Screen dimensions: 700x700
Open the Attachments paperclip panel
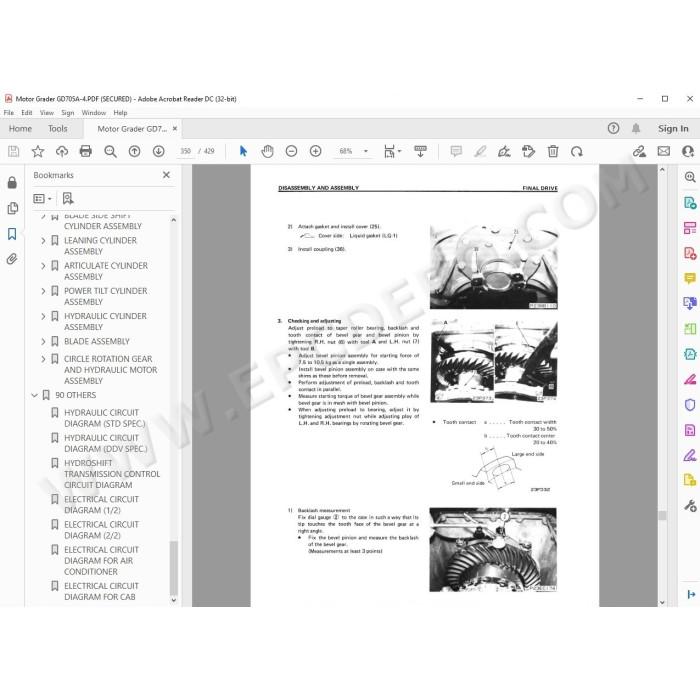point(12,259)
